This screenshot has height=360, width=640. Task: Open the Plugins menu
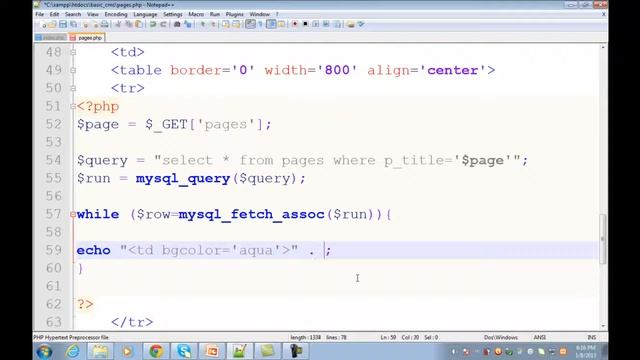click(x=235, y=14)
